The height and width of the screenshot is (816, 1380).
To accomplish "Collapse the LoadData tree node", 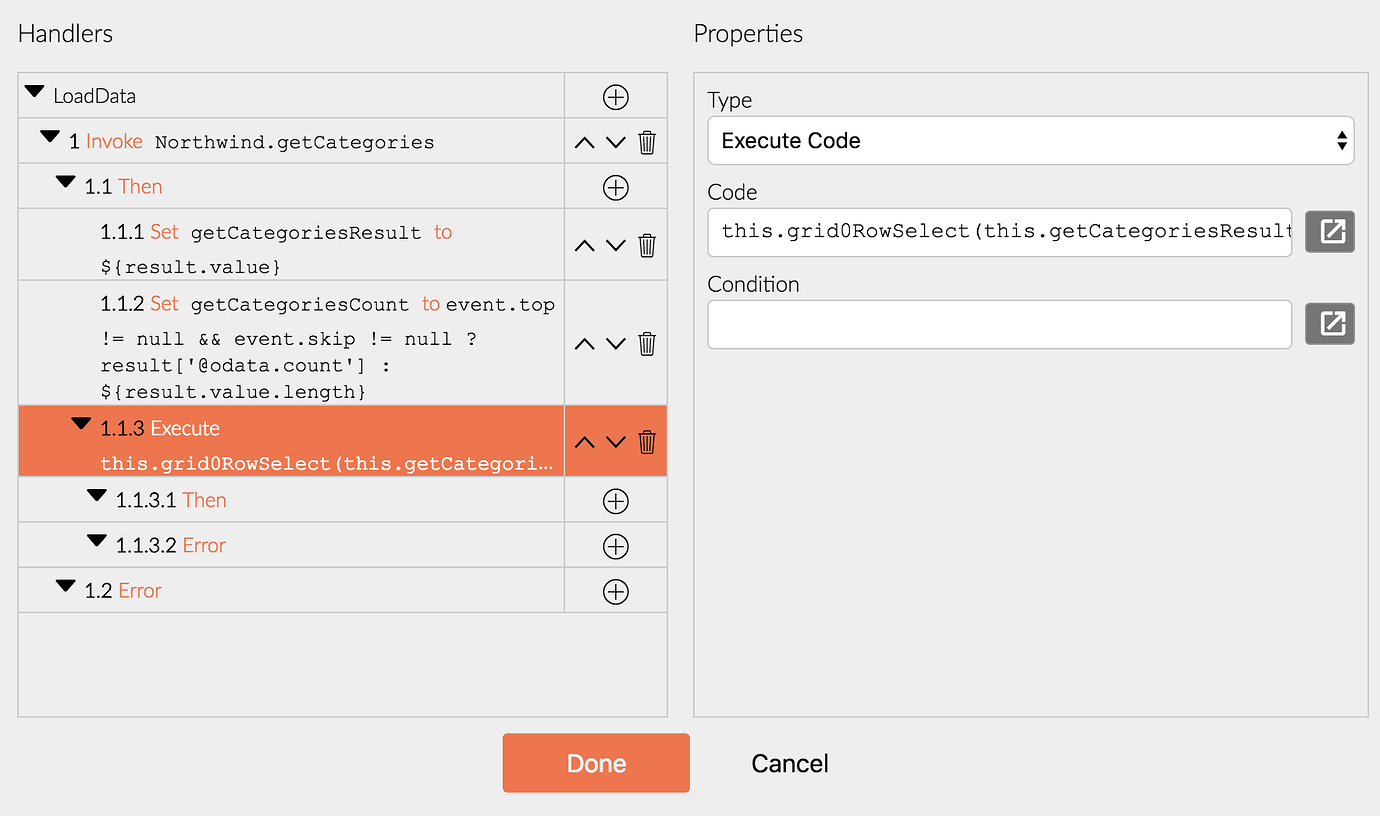I will [x=35, y=92].
